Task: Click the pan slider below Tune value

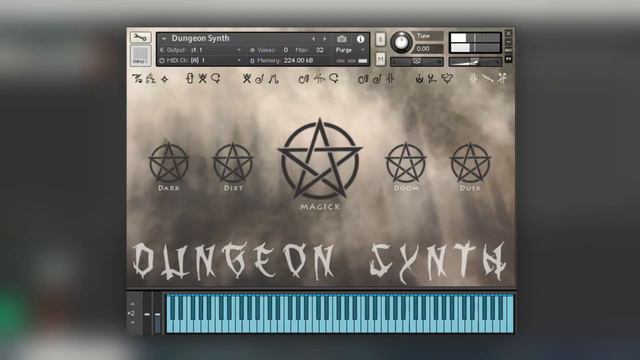Action: click(x=417, y=62)
